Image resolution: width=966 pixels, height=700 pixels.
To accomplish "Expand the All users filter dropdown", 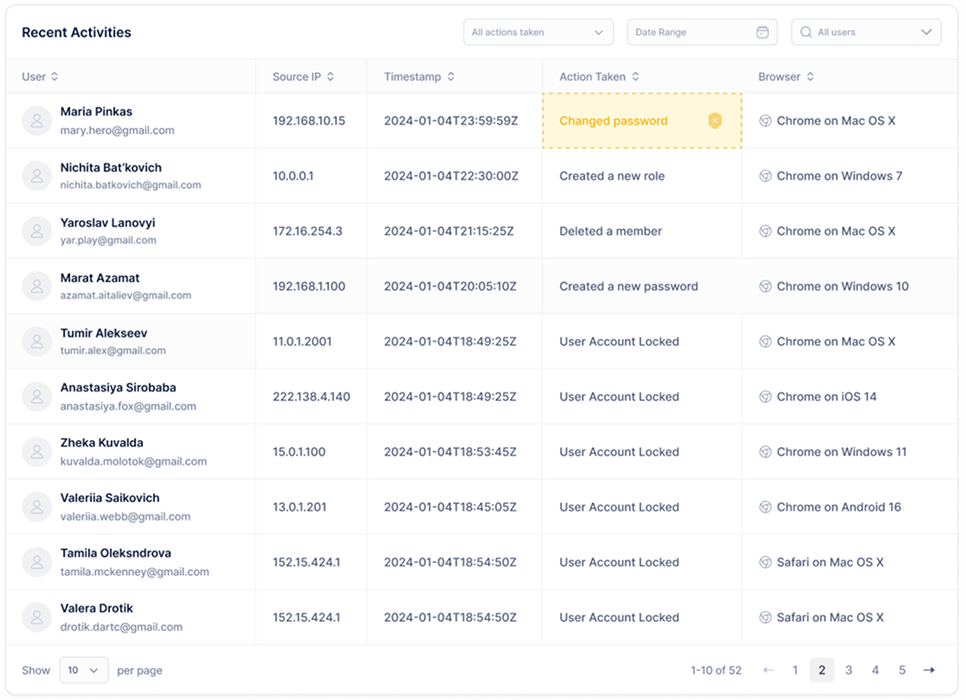I will click(x=866, y=32).
